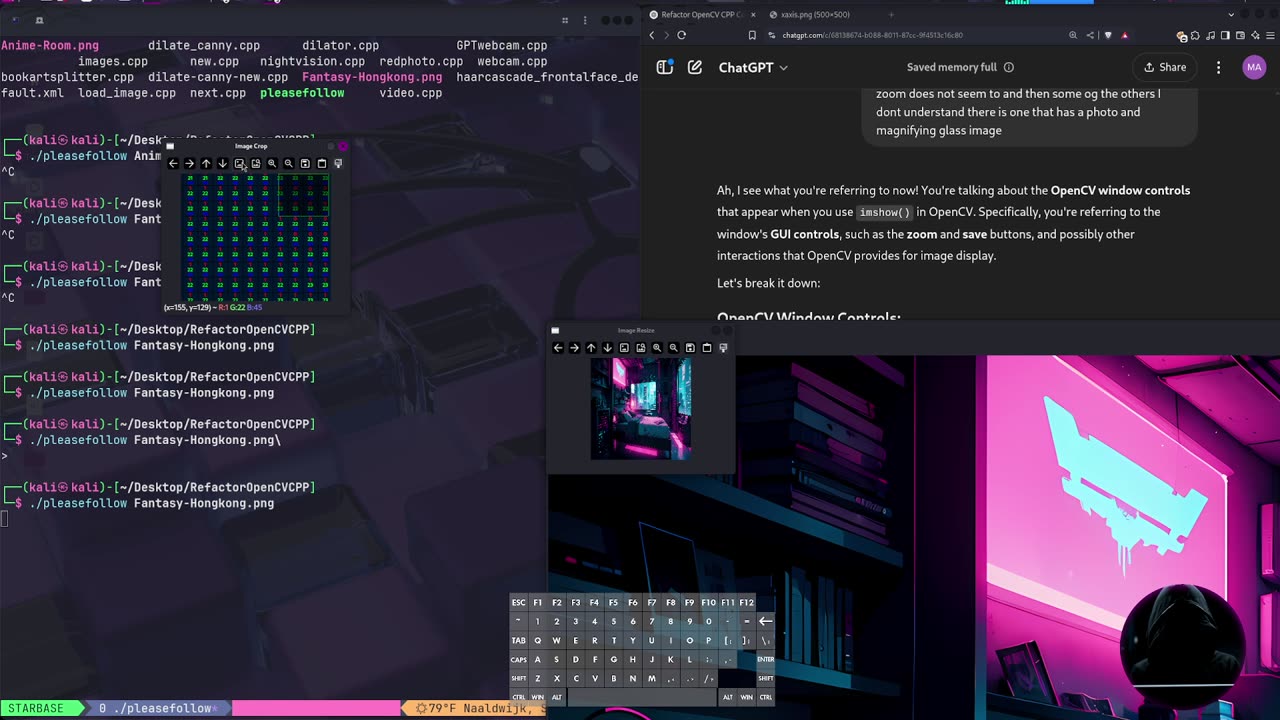Image resolution: width=1280 pixels, height=720 pixels.
Task: Reload the ChatGPT page
Action: pos(681,35)
